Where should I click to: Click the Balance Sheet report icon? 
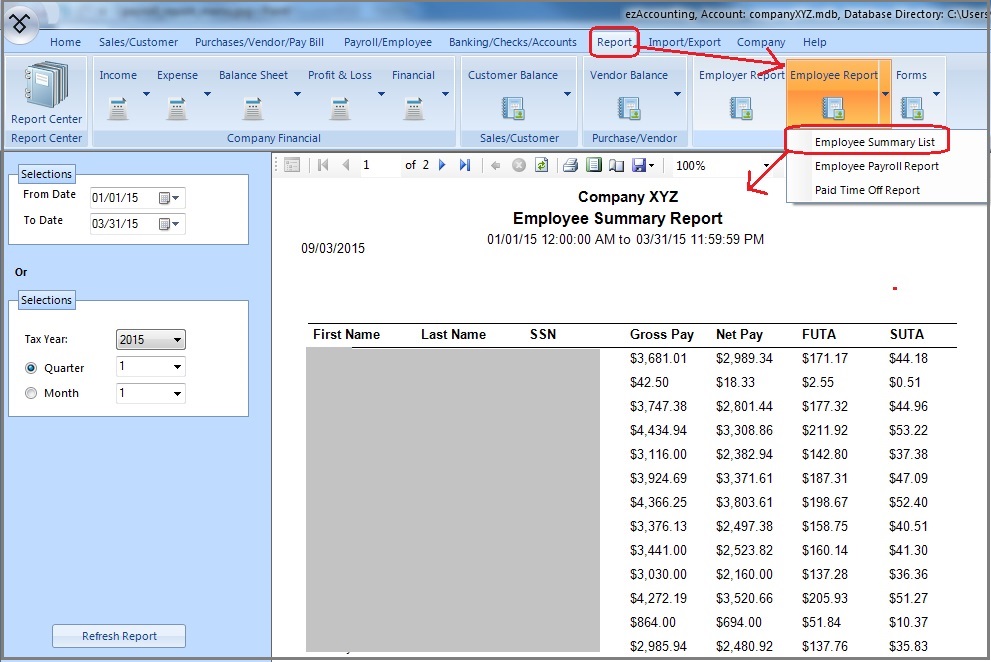pyautogui.click(x=253, y=106)
